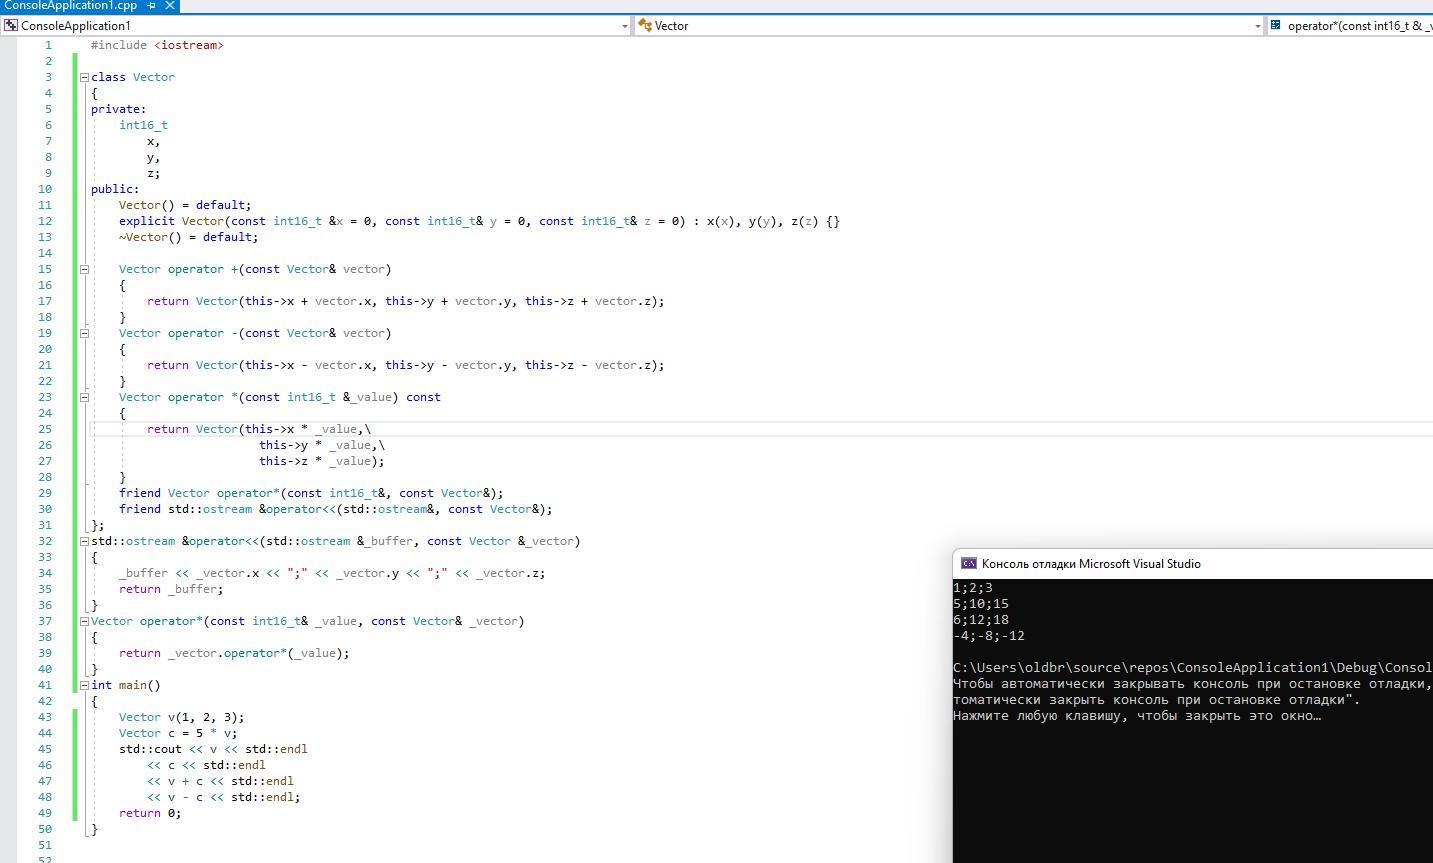Click line number 25 in the margin
The image size is (1433, 863).
coord(45,429)
